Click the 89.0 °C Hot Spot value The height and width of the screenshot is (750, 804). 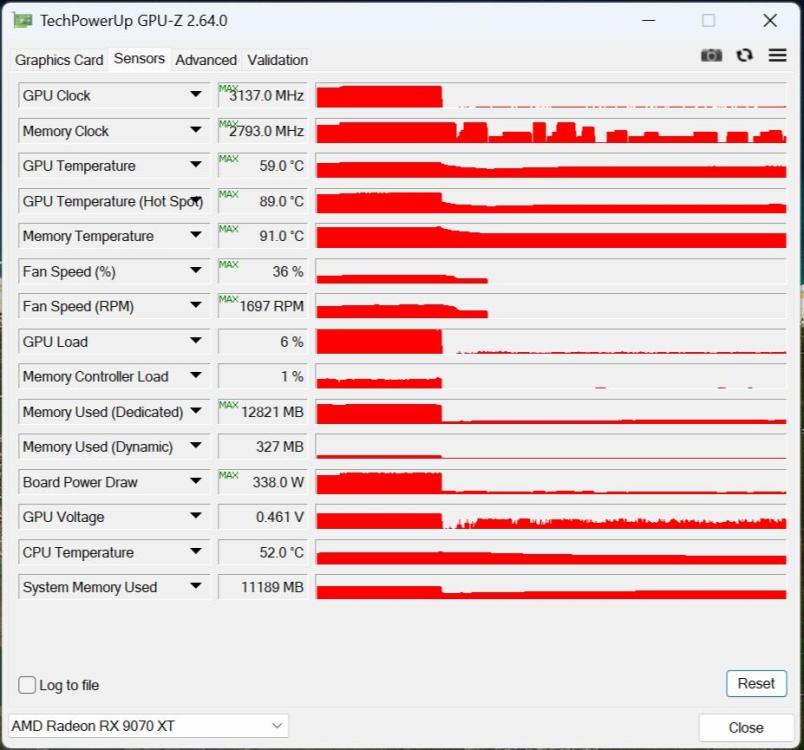pyautogui.click(x=263, y=201)
